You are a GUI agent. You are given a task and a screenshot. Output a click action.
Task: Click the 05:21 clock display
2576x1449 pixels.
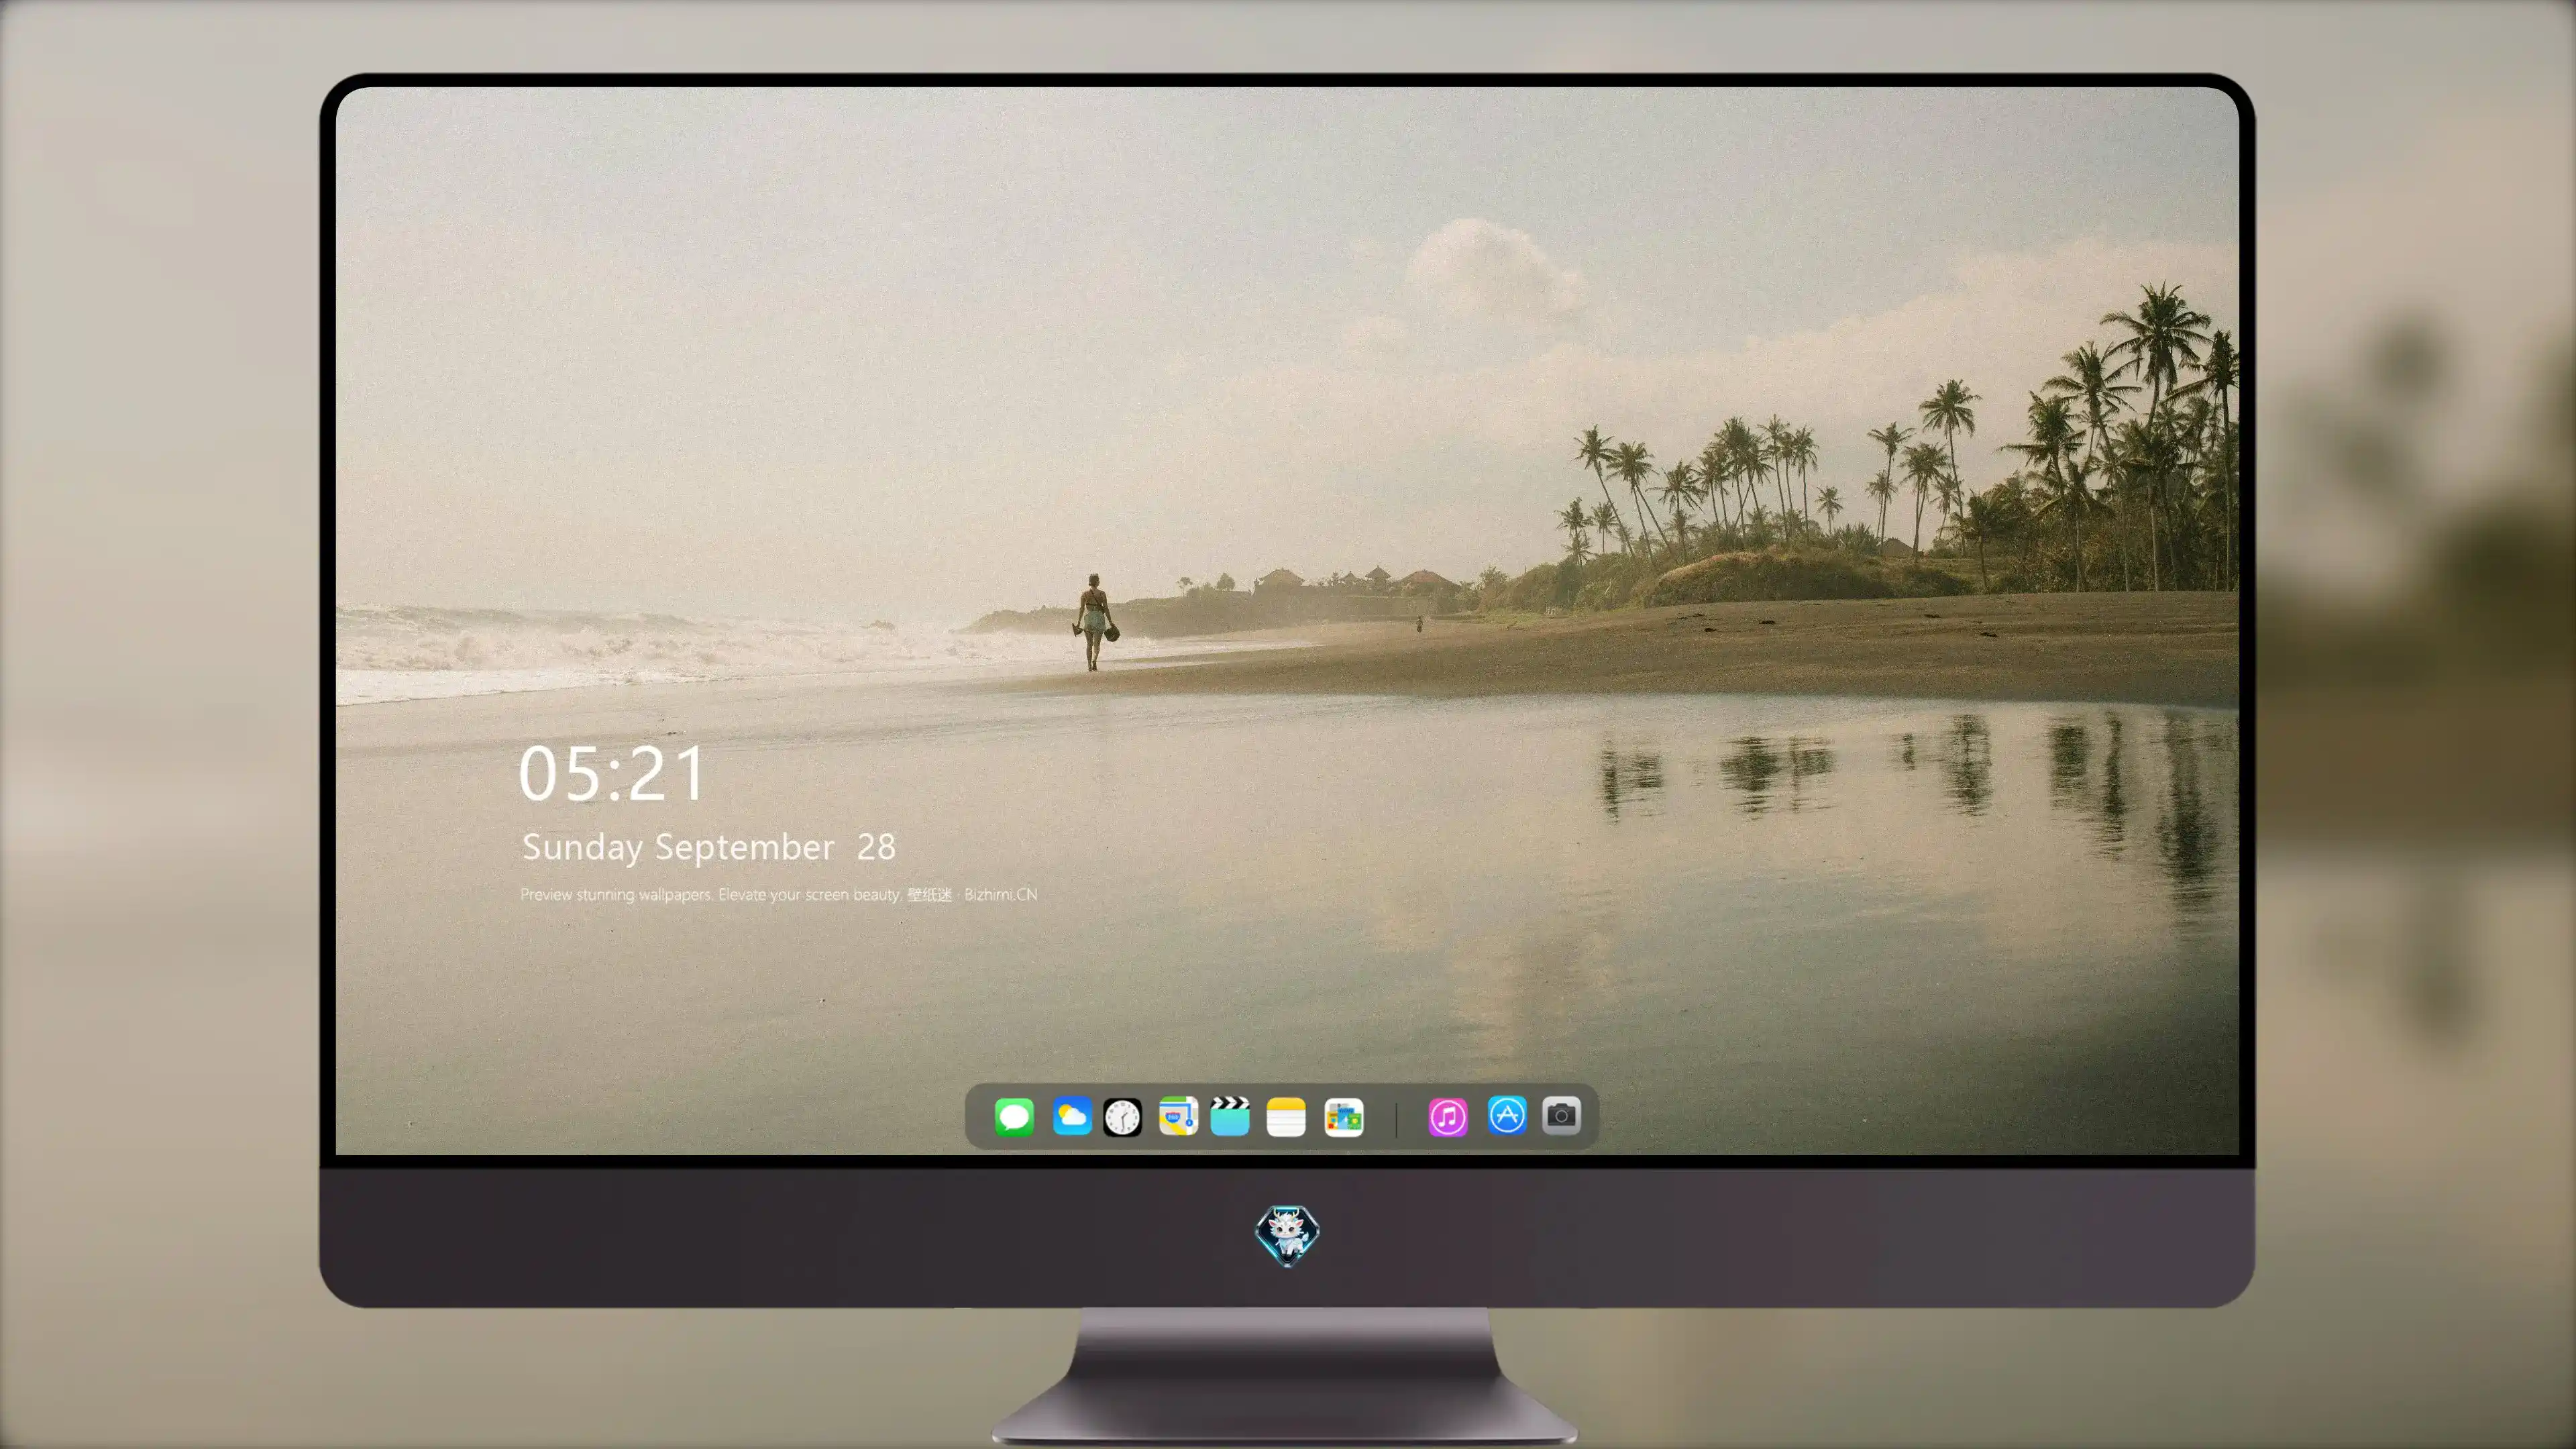[612, 774]
